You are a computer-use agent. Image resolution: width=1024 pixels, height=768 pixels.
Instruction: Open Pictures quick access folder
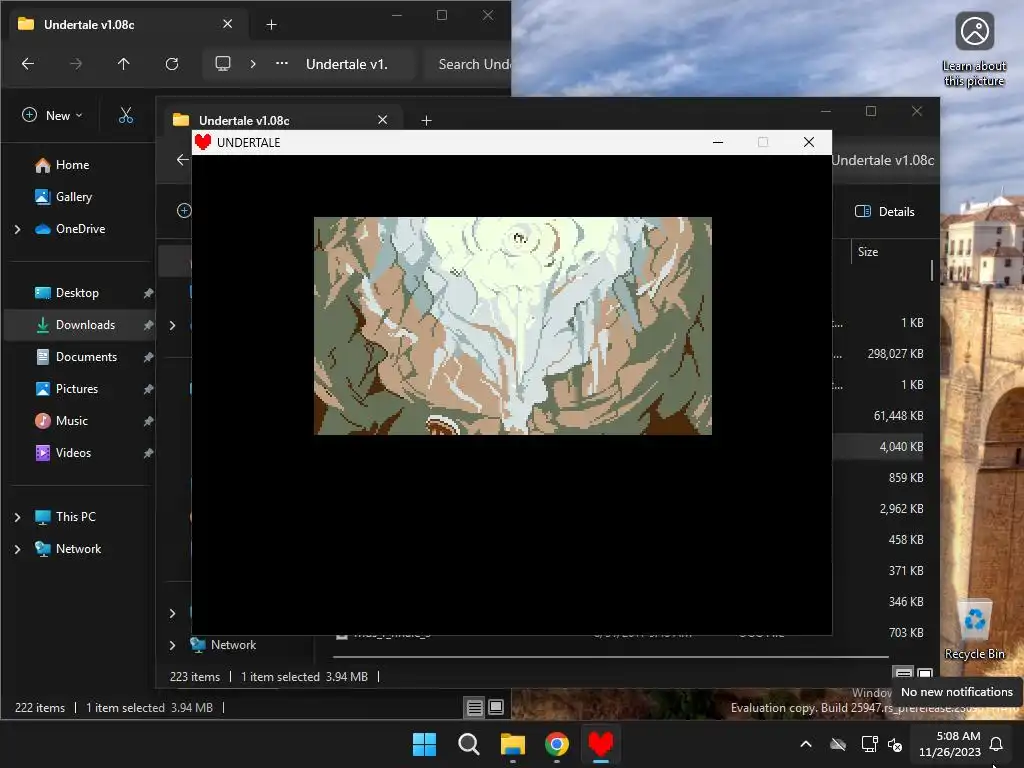tap(76, 389)
